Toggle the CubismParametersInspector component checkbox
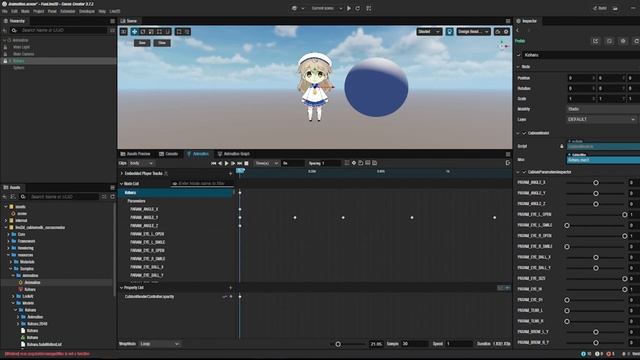 (524, 172)
